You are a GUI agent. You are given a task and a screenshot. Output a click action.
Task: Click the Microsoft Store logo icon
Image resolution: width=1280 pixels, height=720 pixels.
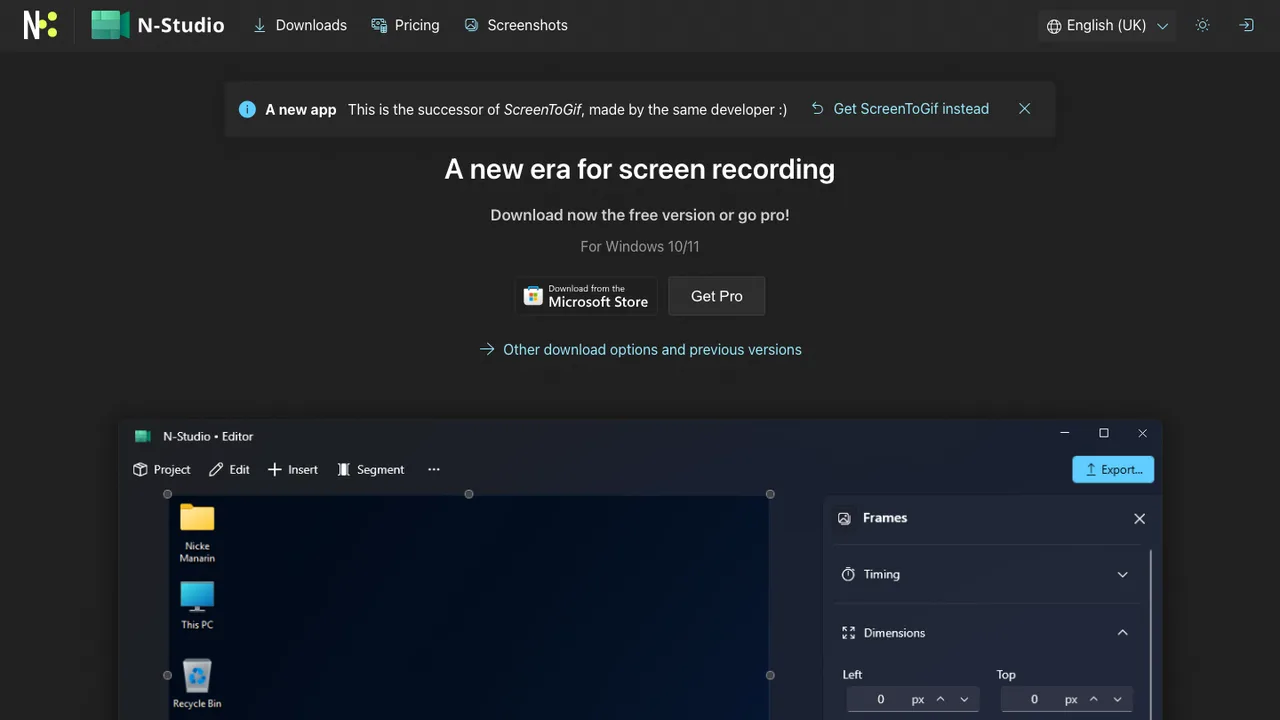pos(533,296)
